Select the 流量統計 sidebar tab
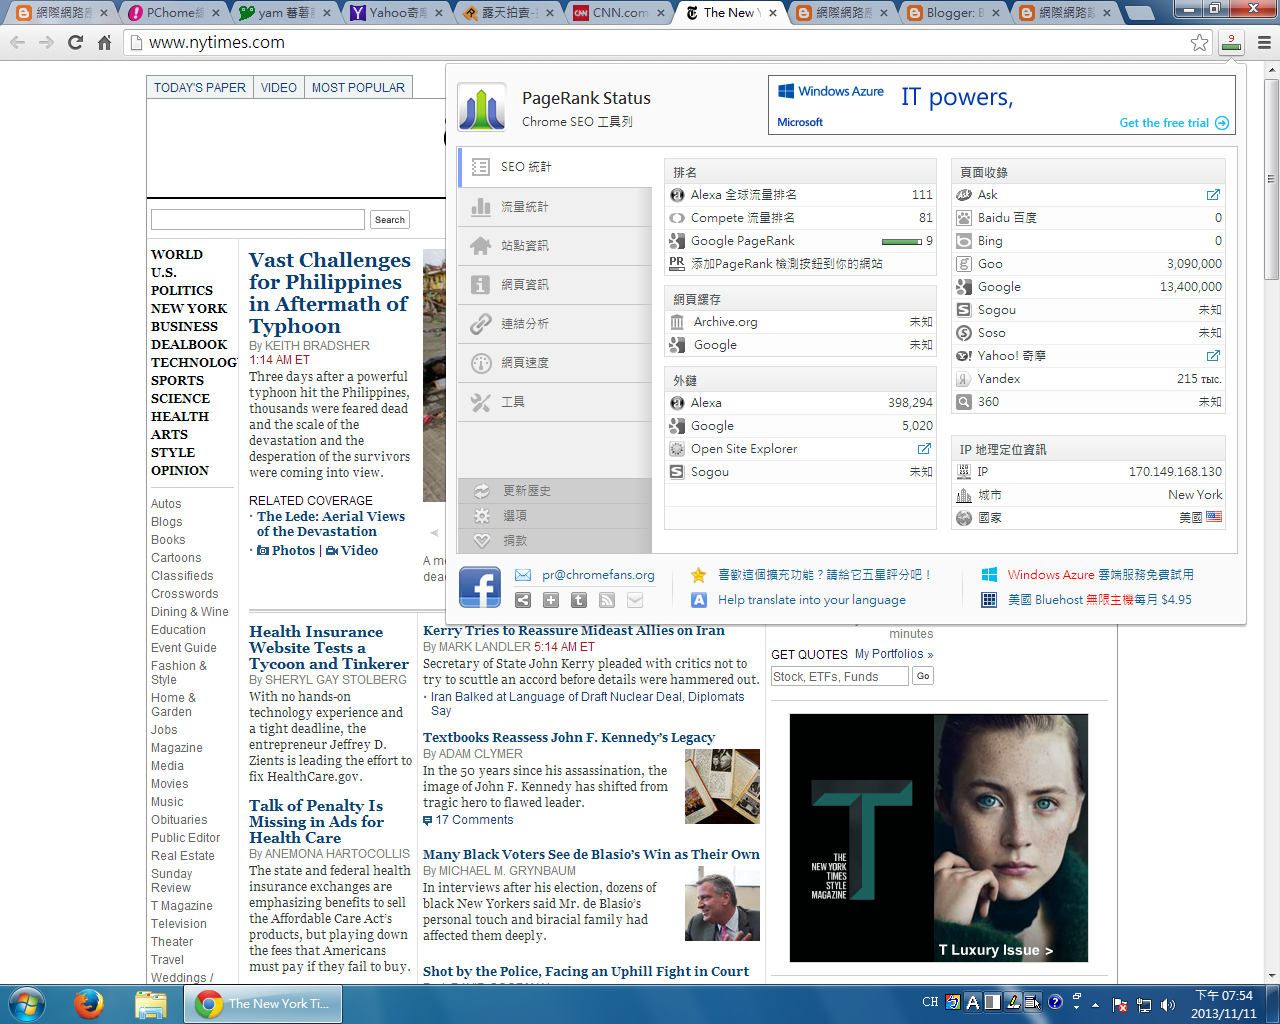 pyautogui.click(x=555, y=207)
